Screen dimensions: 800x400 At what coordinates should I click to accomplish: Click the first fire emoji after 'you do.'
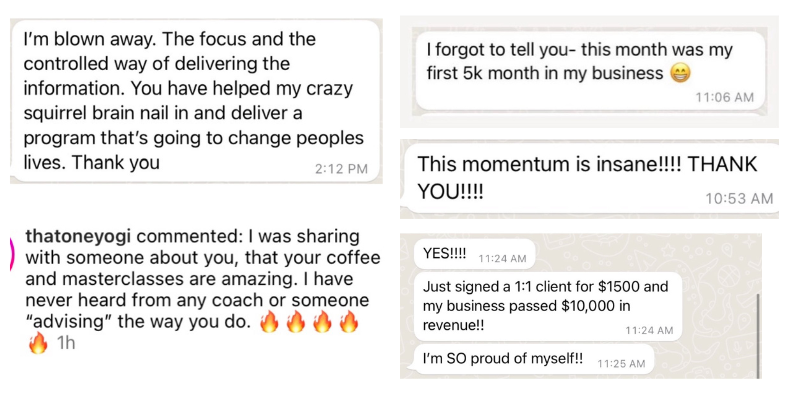pyautogui.click(x=268, y=322)
